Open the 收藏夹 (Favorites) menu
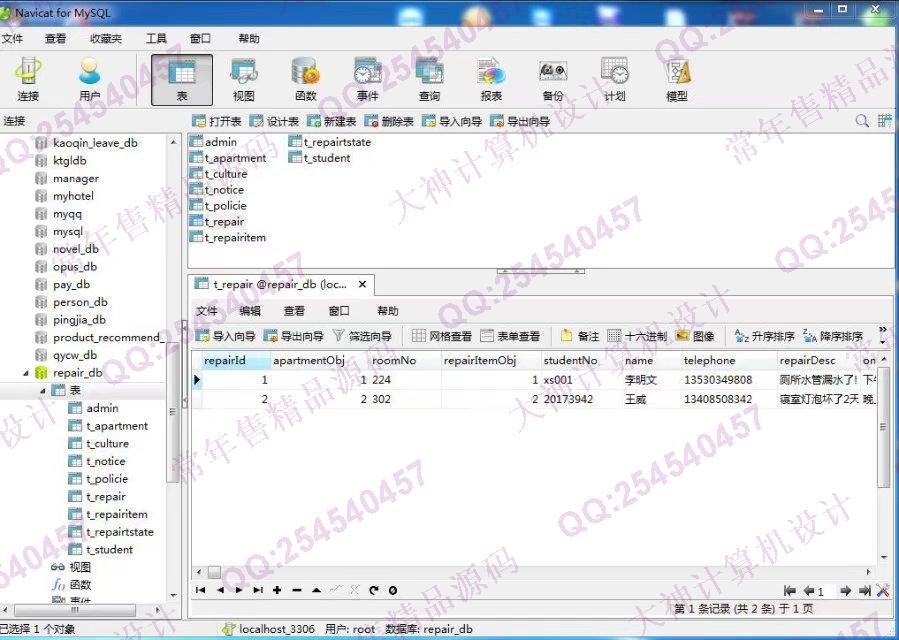The height and width of the screenshot is (640, 899). 106,38
